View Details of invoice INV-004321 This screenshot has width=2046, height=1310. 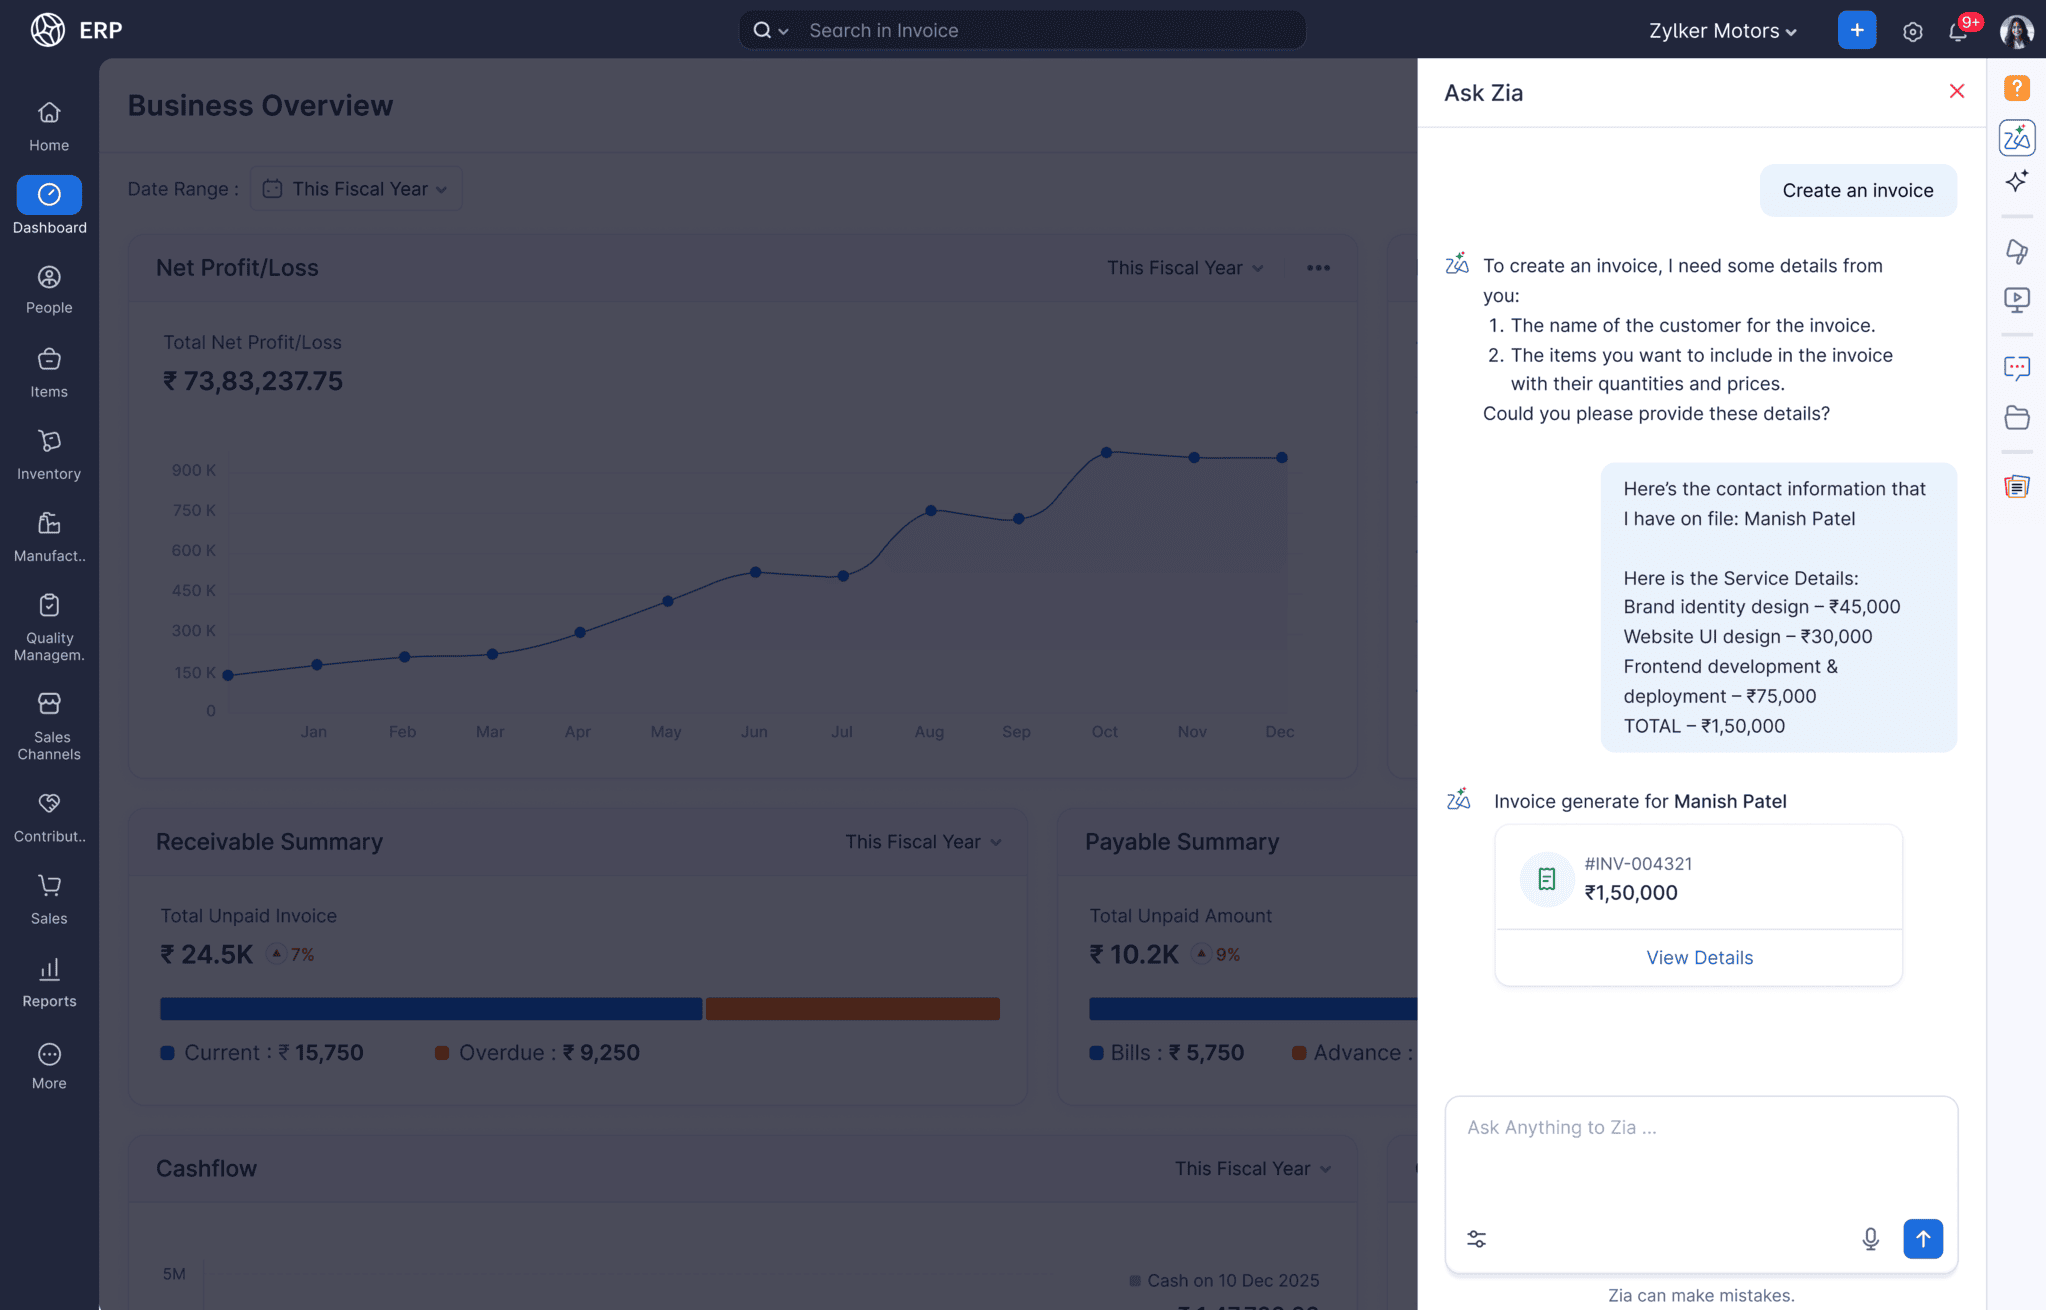pyautogui.click(x=1699, y=957)
